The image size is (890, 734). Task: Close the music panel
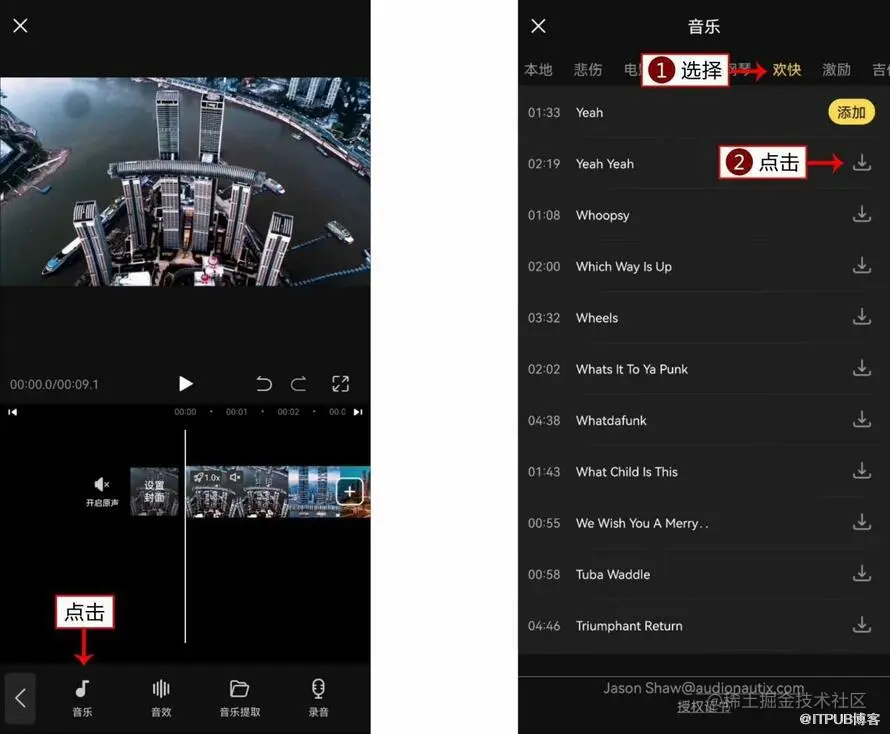pos(538,26)
